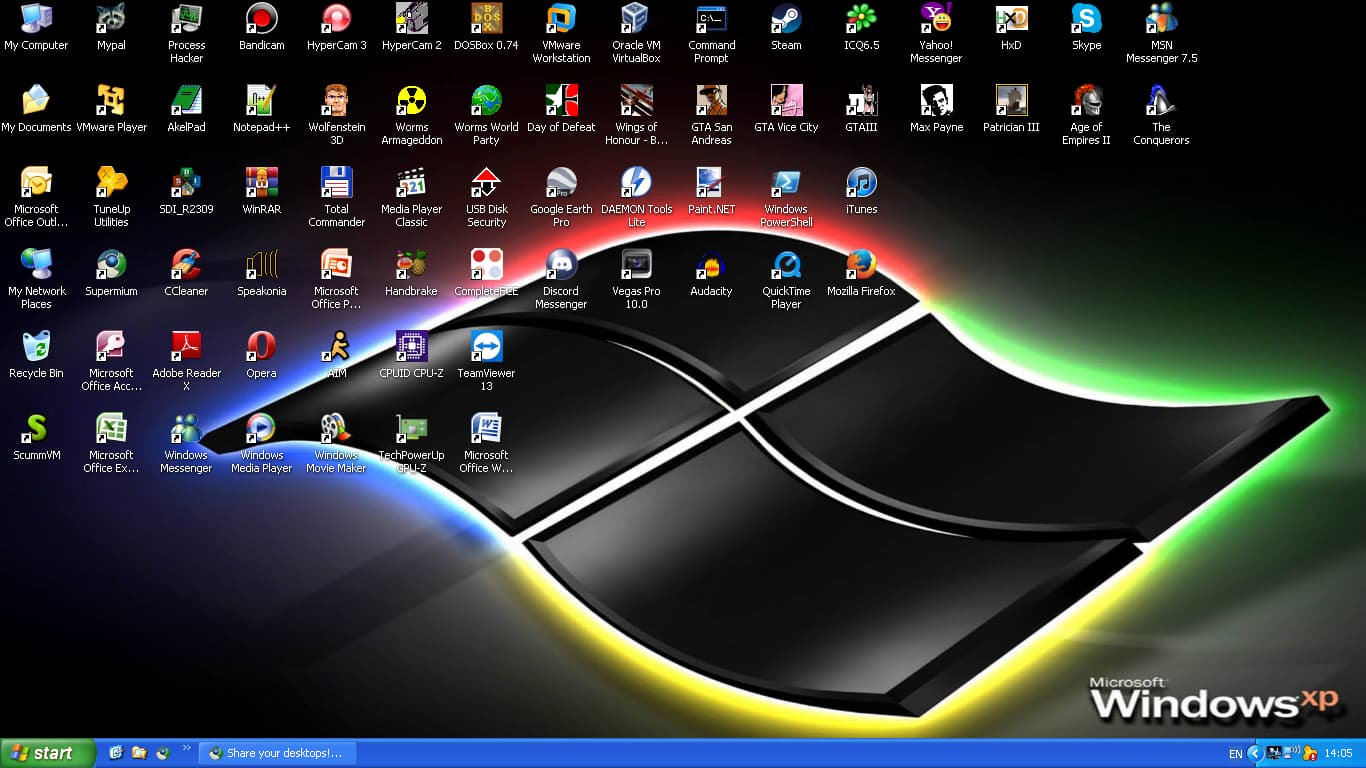The image size is (1366, 768).
Task: Select the Age of Empires II icon
Action: tap(1086, 101)
